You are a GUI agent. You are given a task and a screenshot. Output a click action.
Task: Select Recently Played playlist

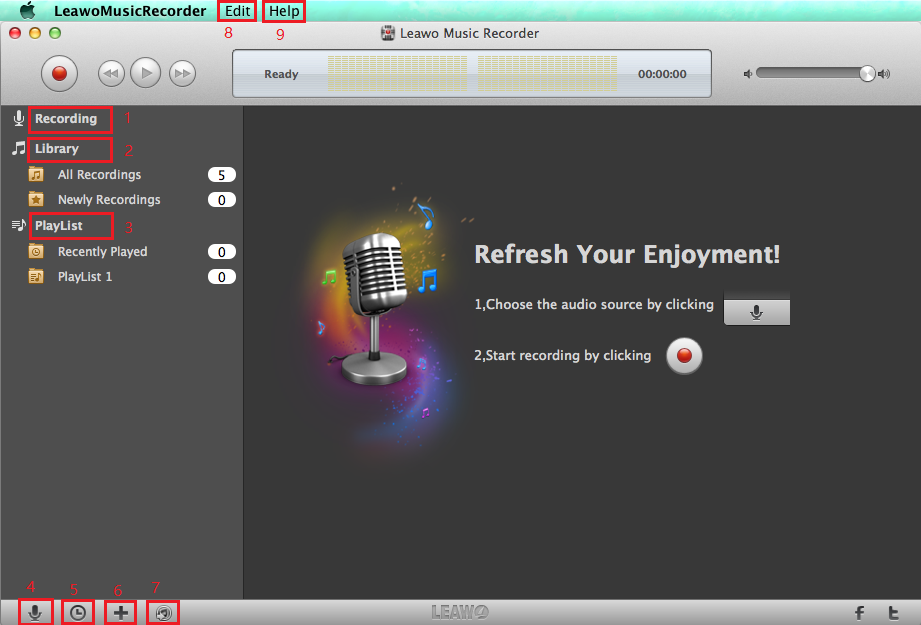pos(102,252)
